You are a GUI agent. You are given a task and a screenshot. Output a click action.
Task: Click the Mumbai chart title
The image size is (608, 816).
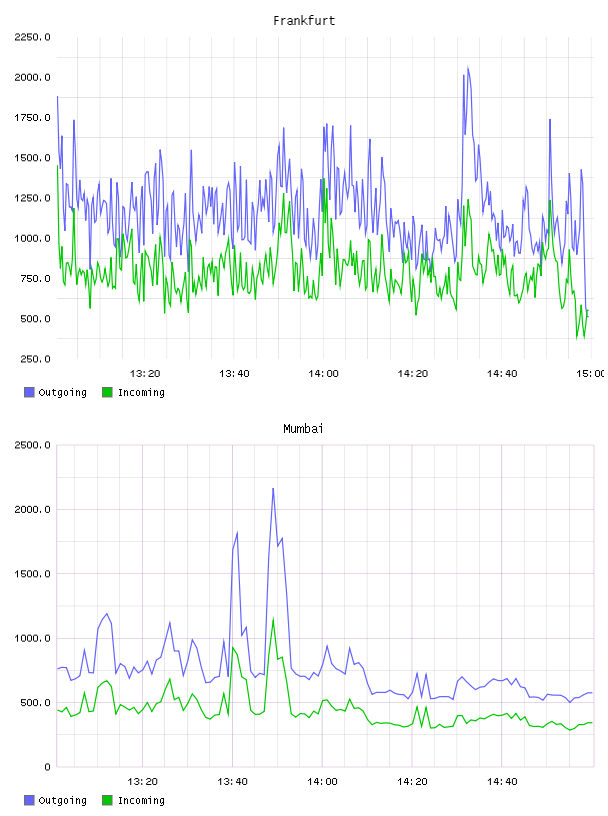point(303,429)
